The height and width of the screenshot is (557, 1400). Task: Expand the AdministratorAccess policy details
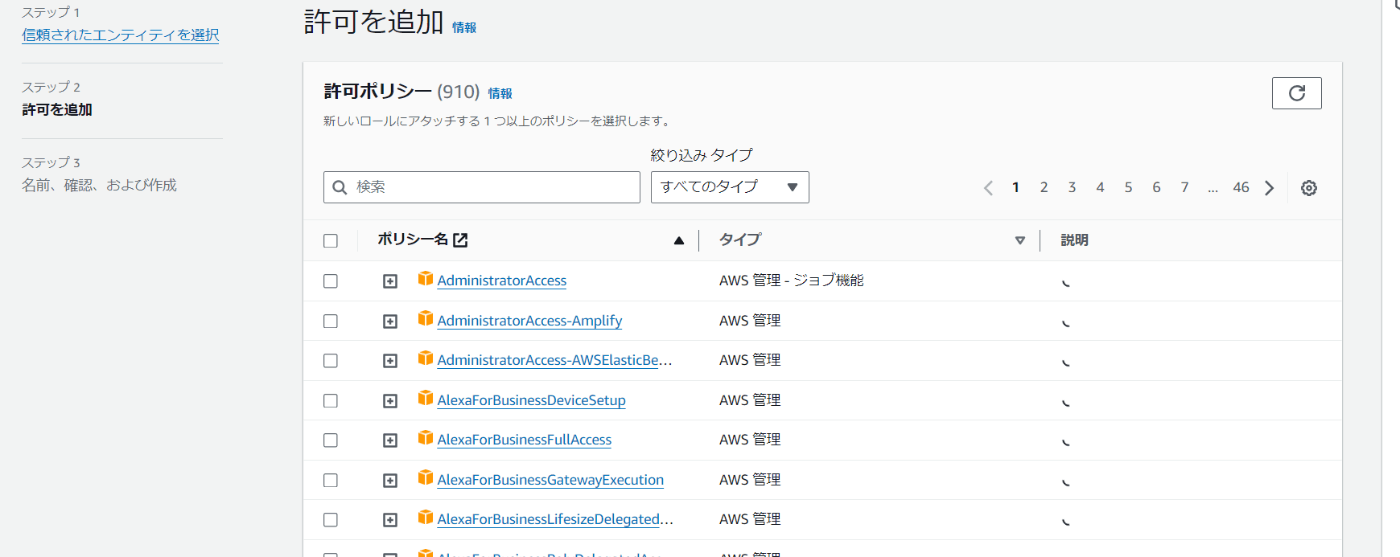coord(391,281)
